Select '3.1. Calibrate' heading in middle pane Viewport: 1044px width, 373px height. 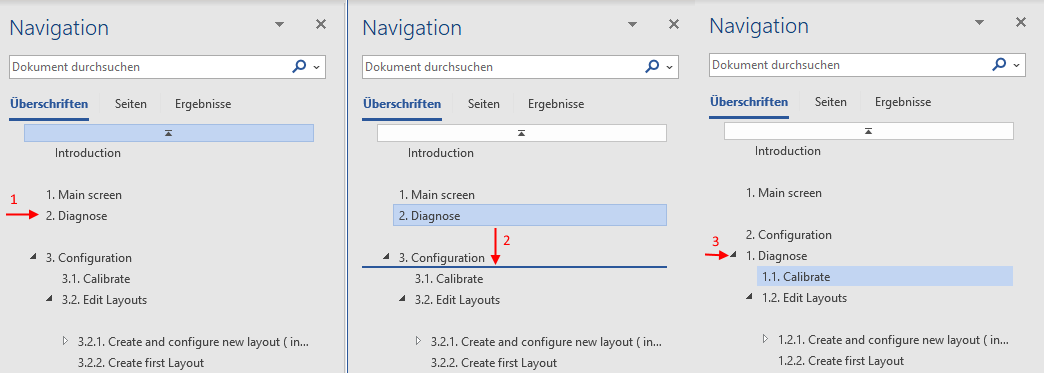[449, 279]
